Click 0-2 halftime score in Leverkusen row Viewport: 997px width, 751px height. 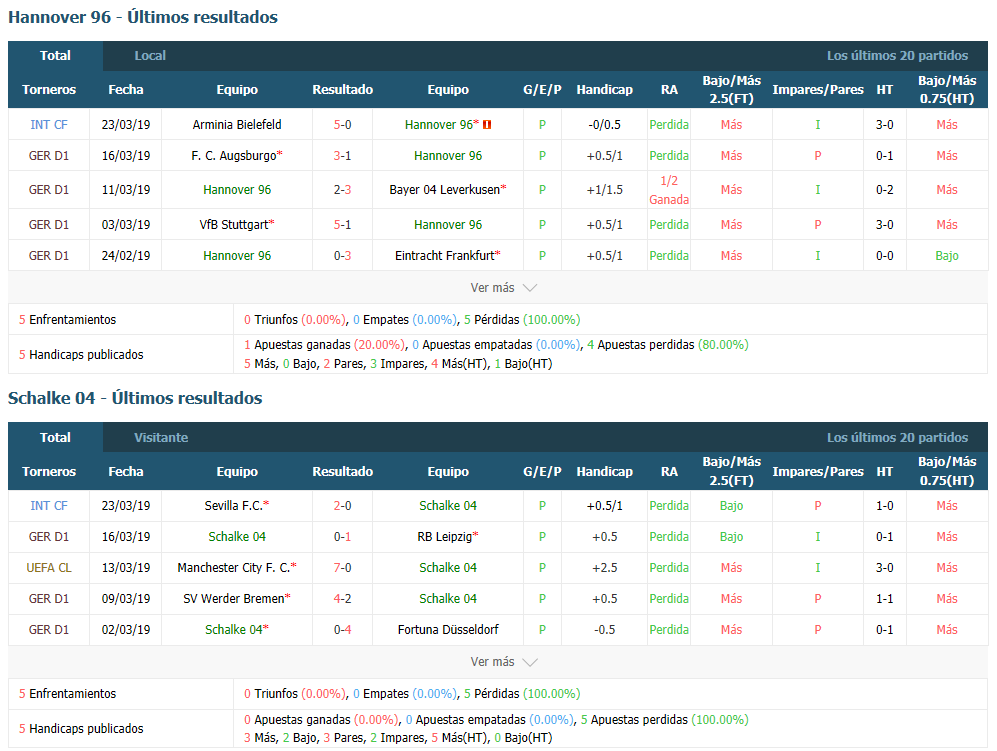click(x=884, y=189)
